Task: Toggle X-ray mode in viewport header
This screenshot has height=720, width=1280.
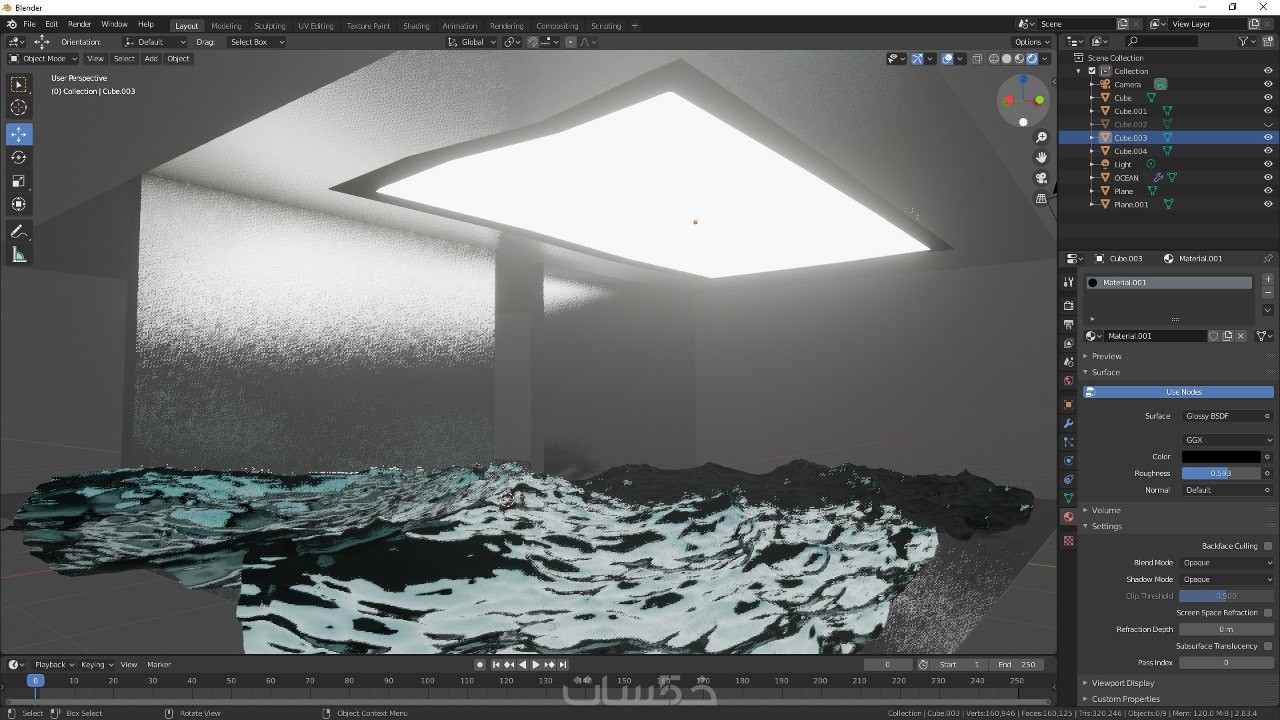Action: 978,58
